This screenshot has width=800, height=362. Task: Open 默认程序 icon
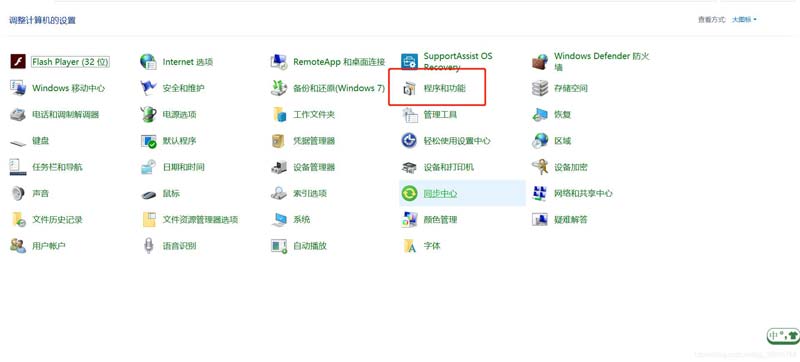148,141
